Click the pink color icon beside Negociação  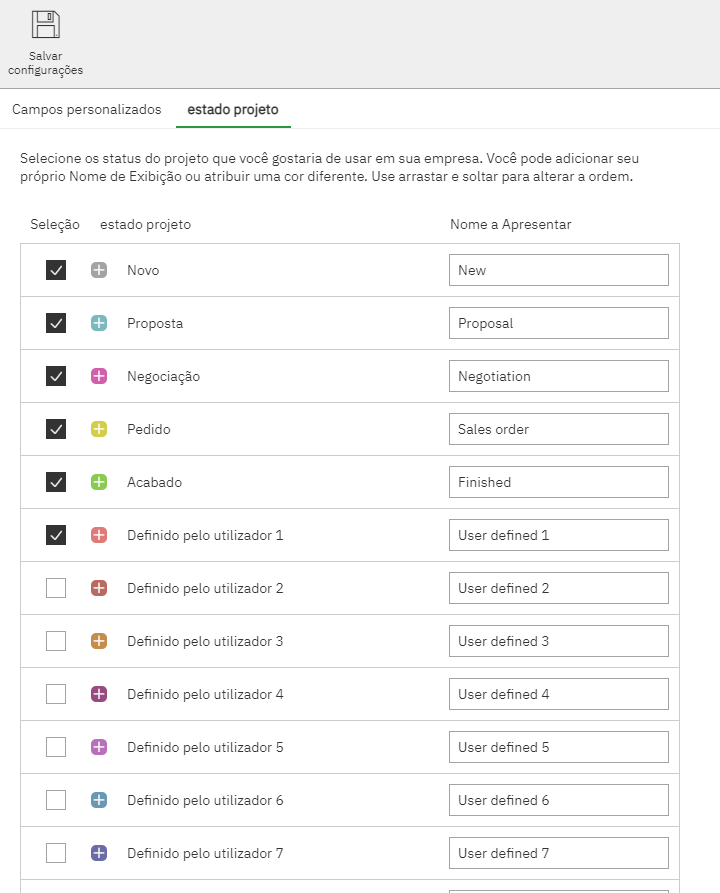(x=99, y=376)
